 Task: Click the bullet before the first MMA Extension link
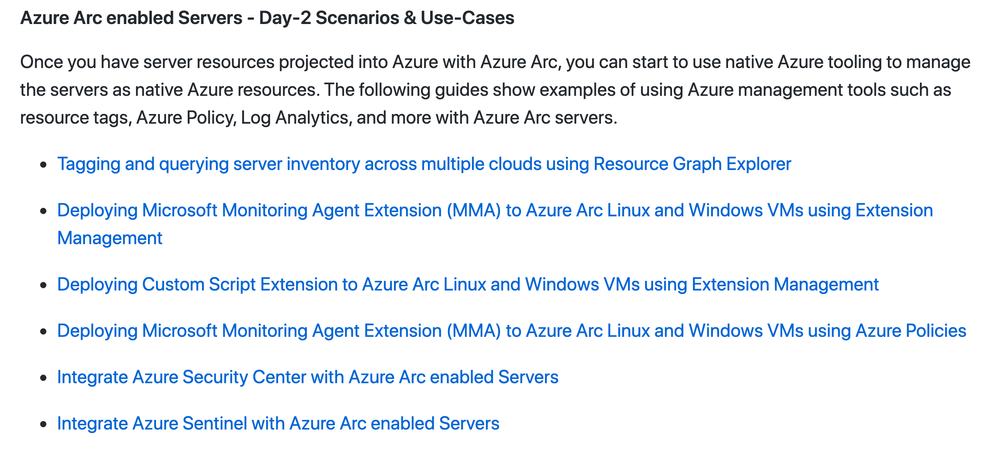click(43, 211)
